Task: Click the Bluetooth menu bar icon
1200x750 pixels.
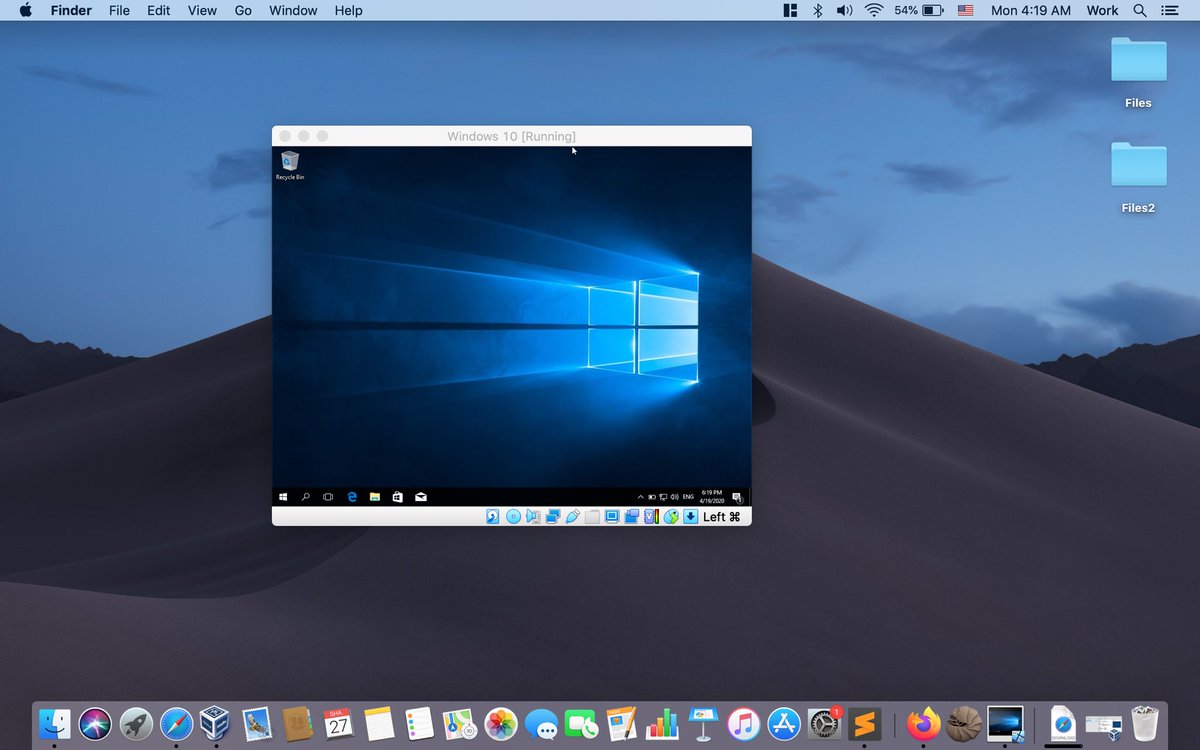Action: point(816,10)
